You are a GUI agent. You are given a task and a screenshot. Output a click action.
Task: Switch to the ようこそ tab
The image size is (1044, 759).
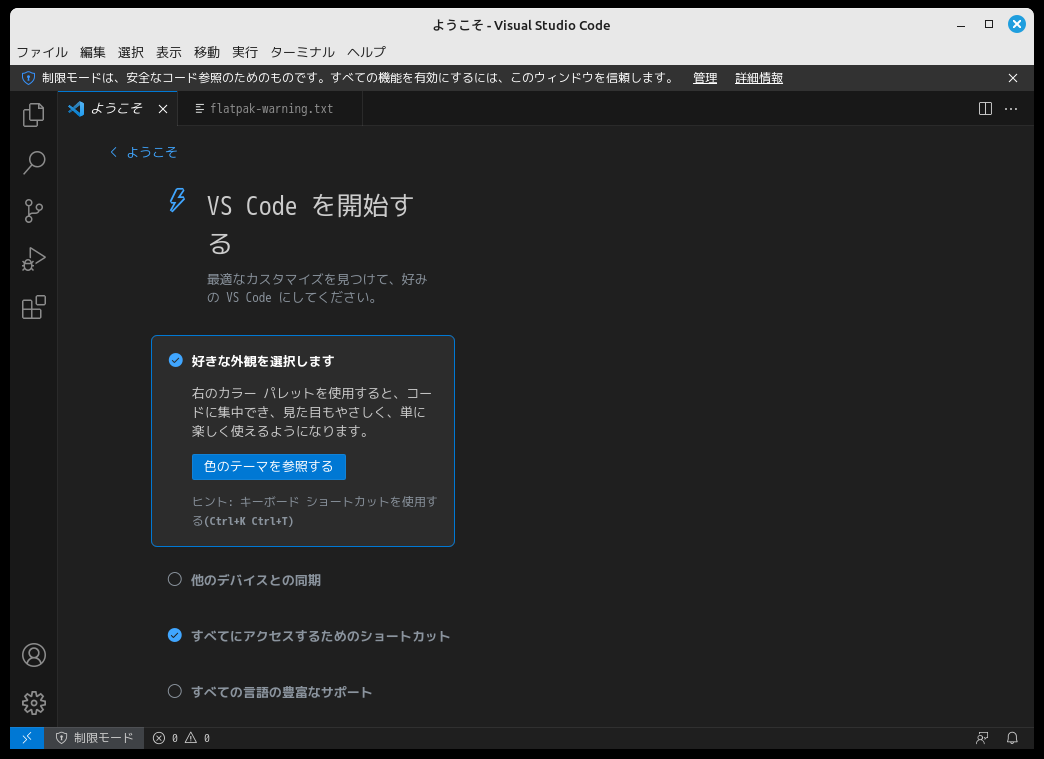pyautogui.click(x=117, y=109)
